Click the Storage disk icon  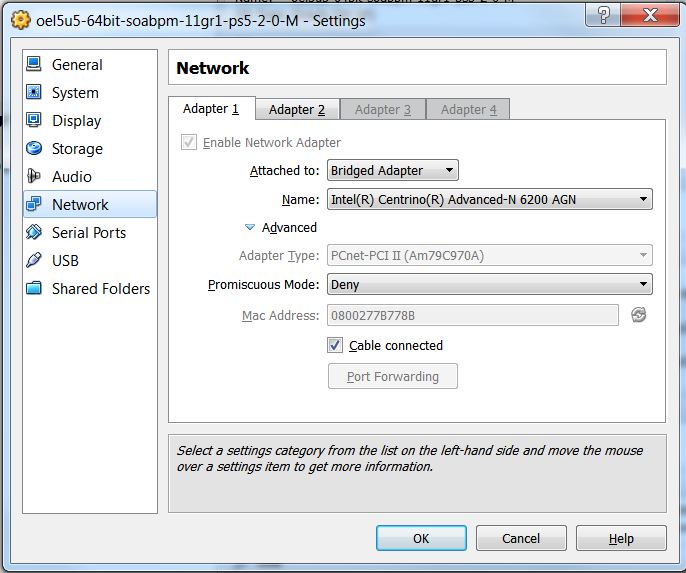pos(34,148)
